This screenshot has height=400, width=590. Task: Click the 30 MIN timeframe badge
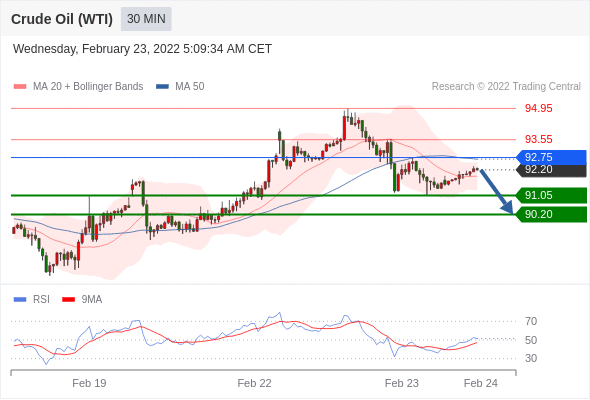(x=146, y=19)
